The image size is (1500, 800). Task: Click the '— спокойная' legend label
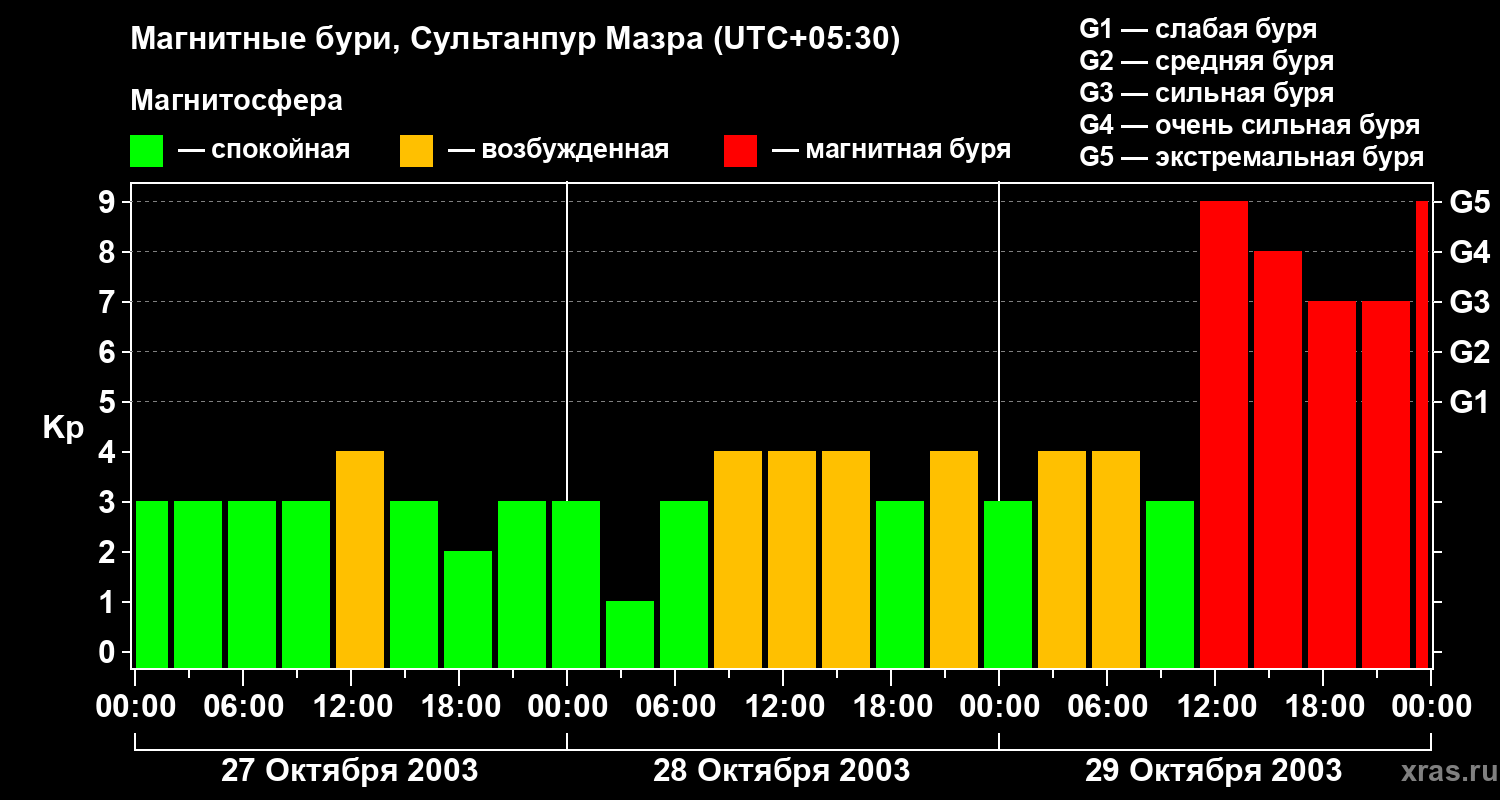pos(264,151)
